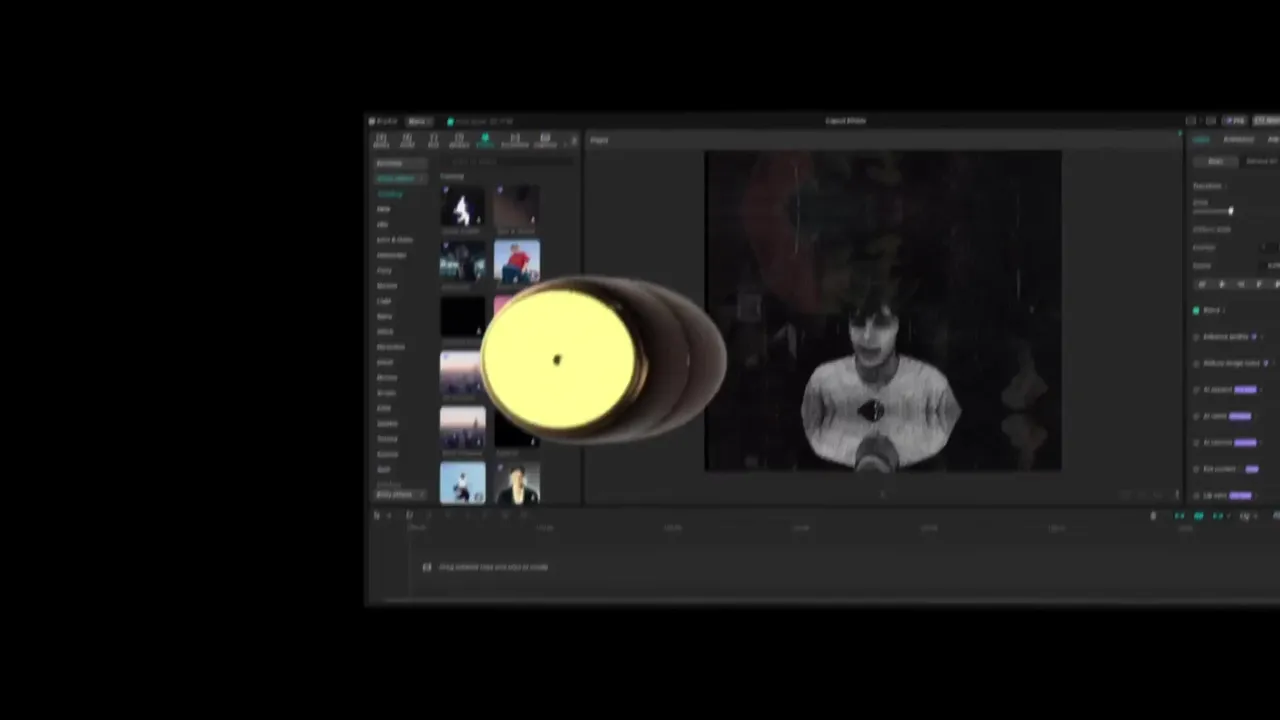This screenshot has height=720, width=1280.
Task: Enable the Enhance quality checkbox
Action: pos(1197,337)
